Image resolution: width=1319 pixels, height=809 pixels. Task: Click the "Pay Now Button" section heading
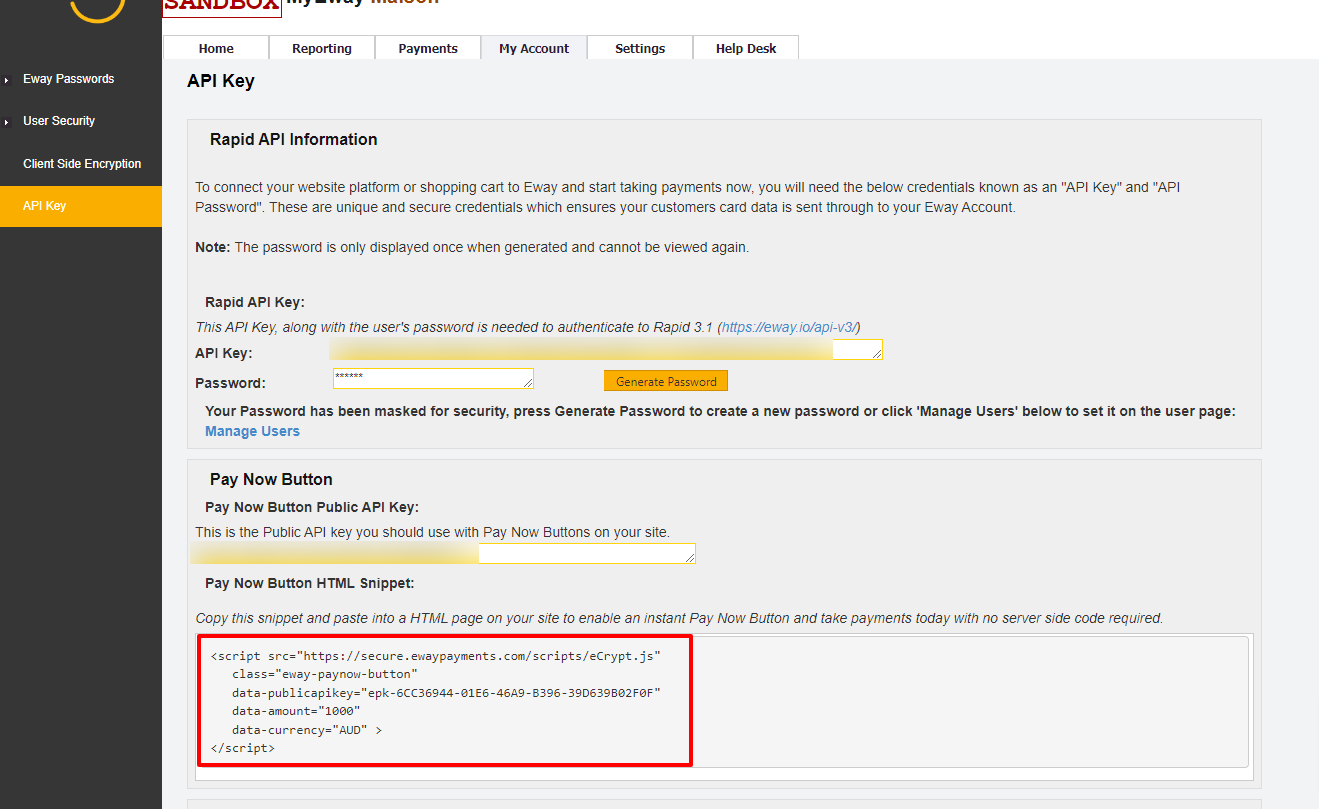click(x=271, y=480)
